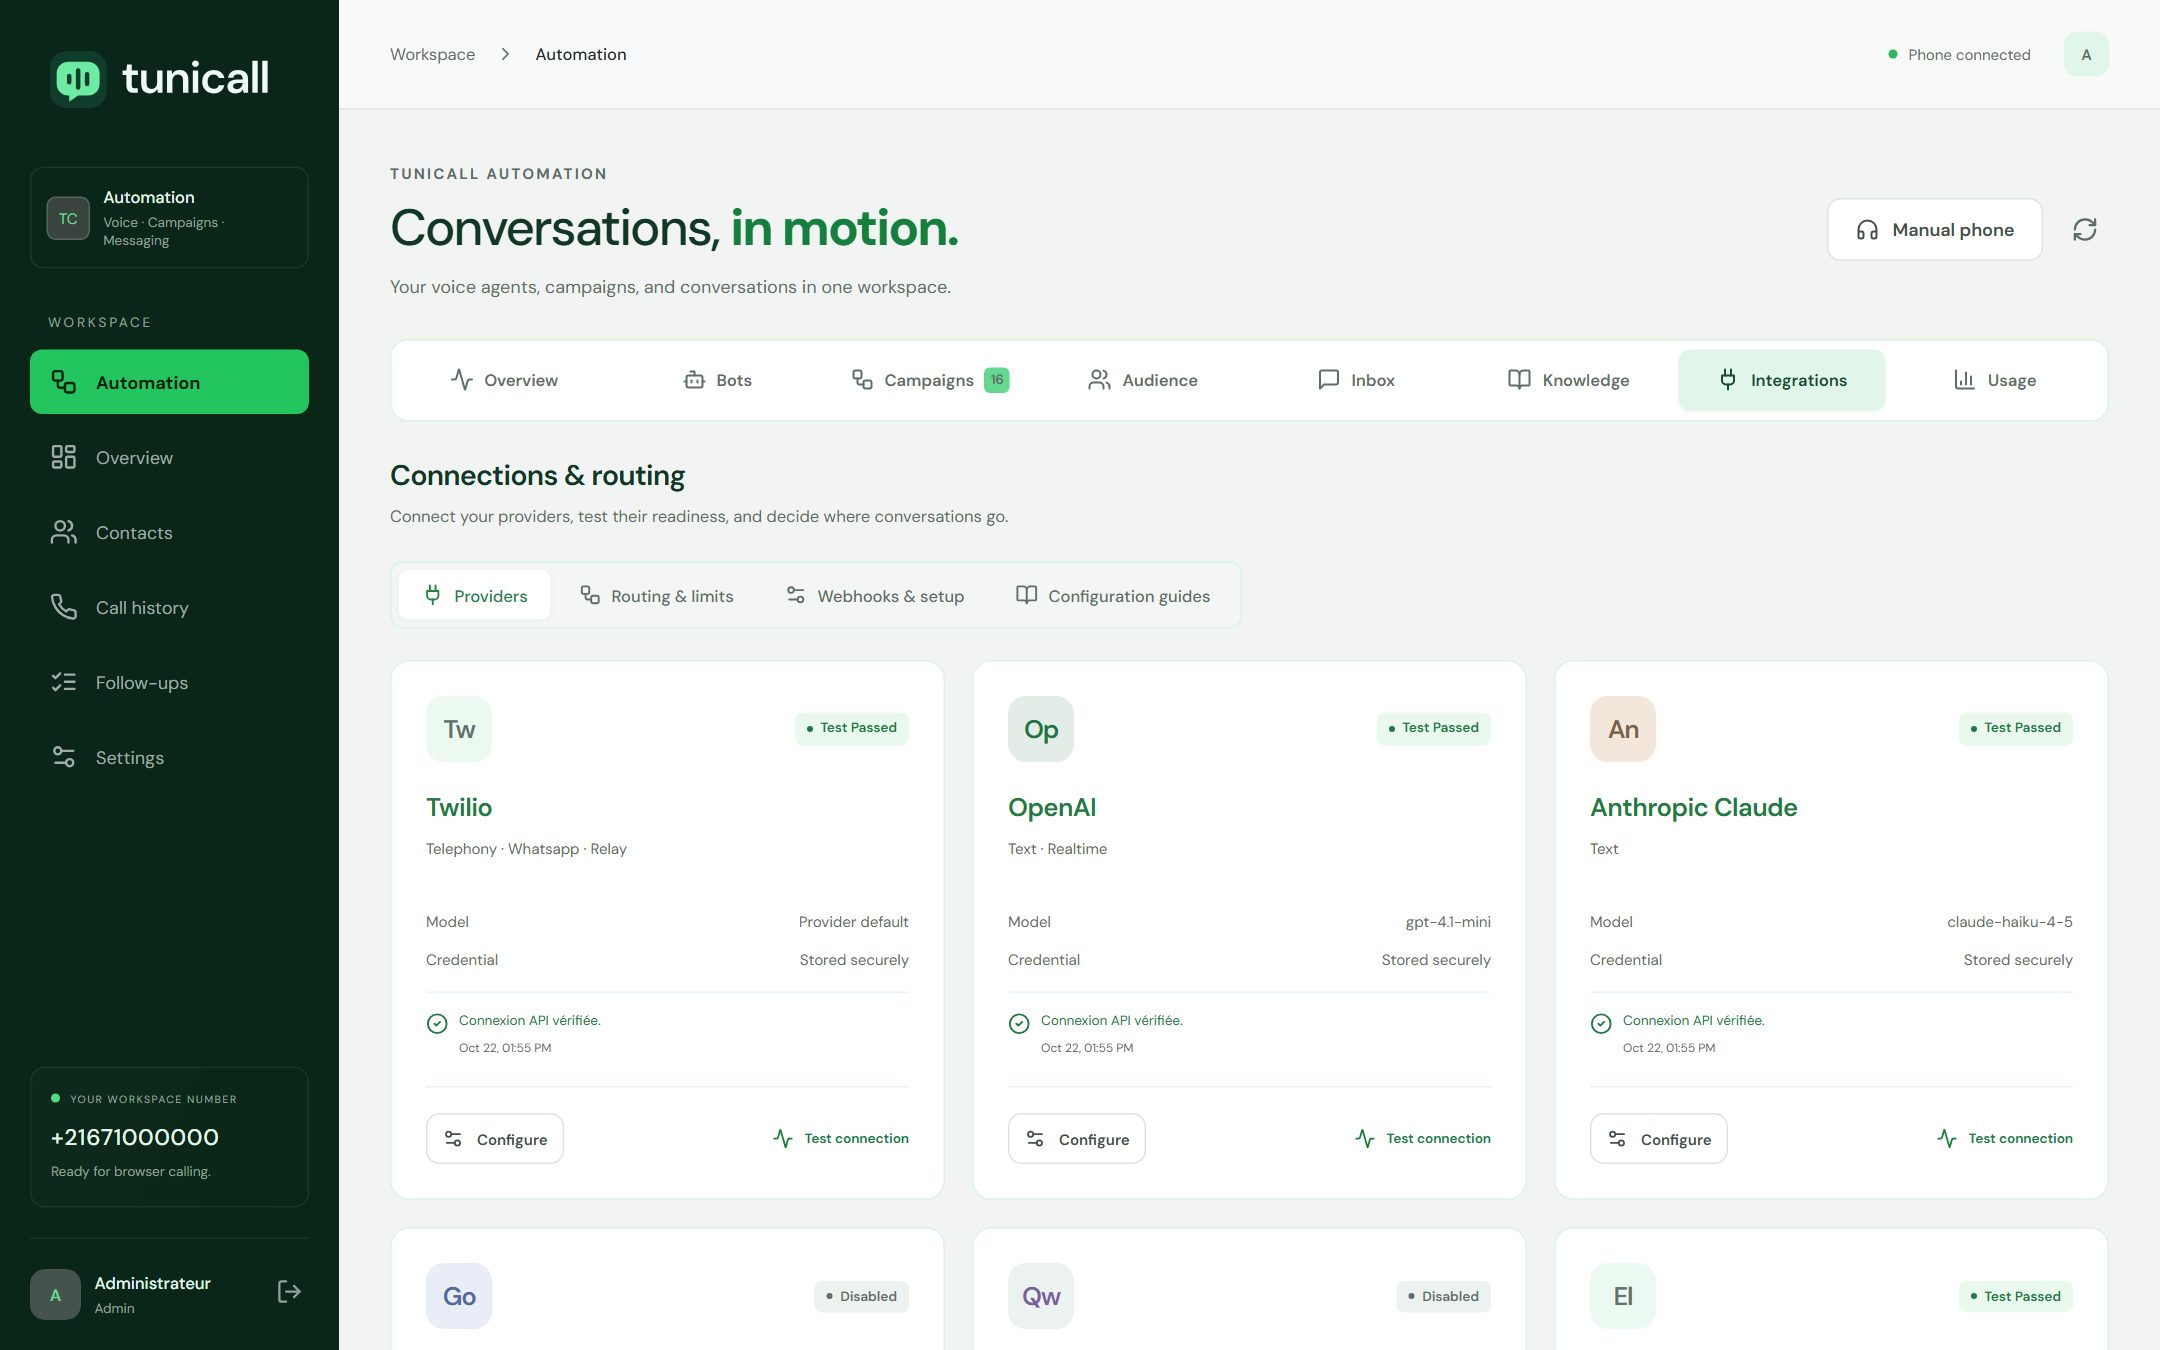Click the refresh icon beside Manual phone
This screenshot has width=2160, height=1350.
[2084, 230]
